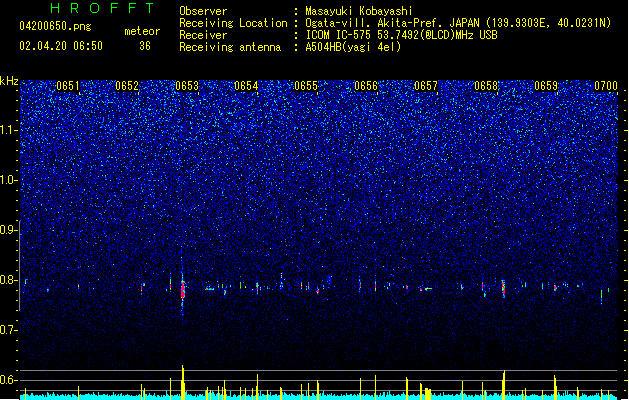The width and height of the screenshot is (629, 400).
Task: Click the 0.6 kHz axis label
Action: click(x=9, y=380)
